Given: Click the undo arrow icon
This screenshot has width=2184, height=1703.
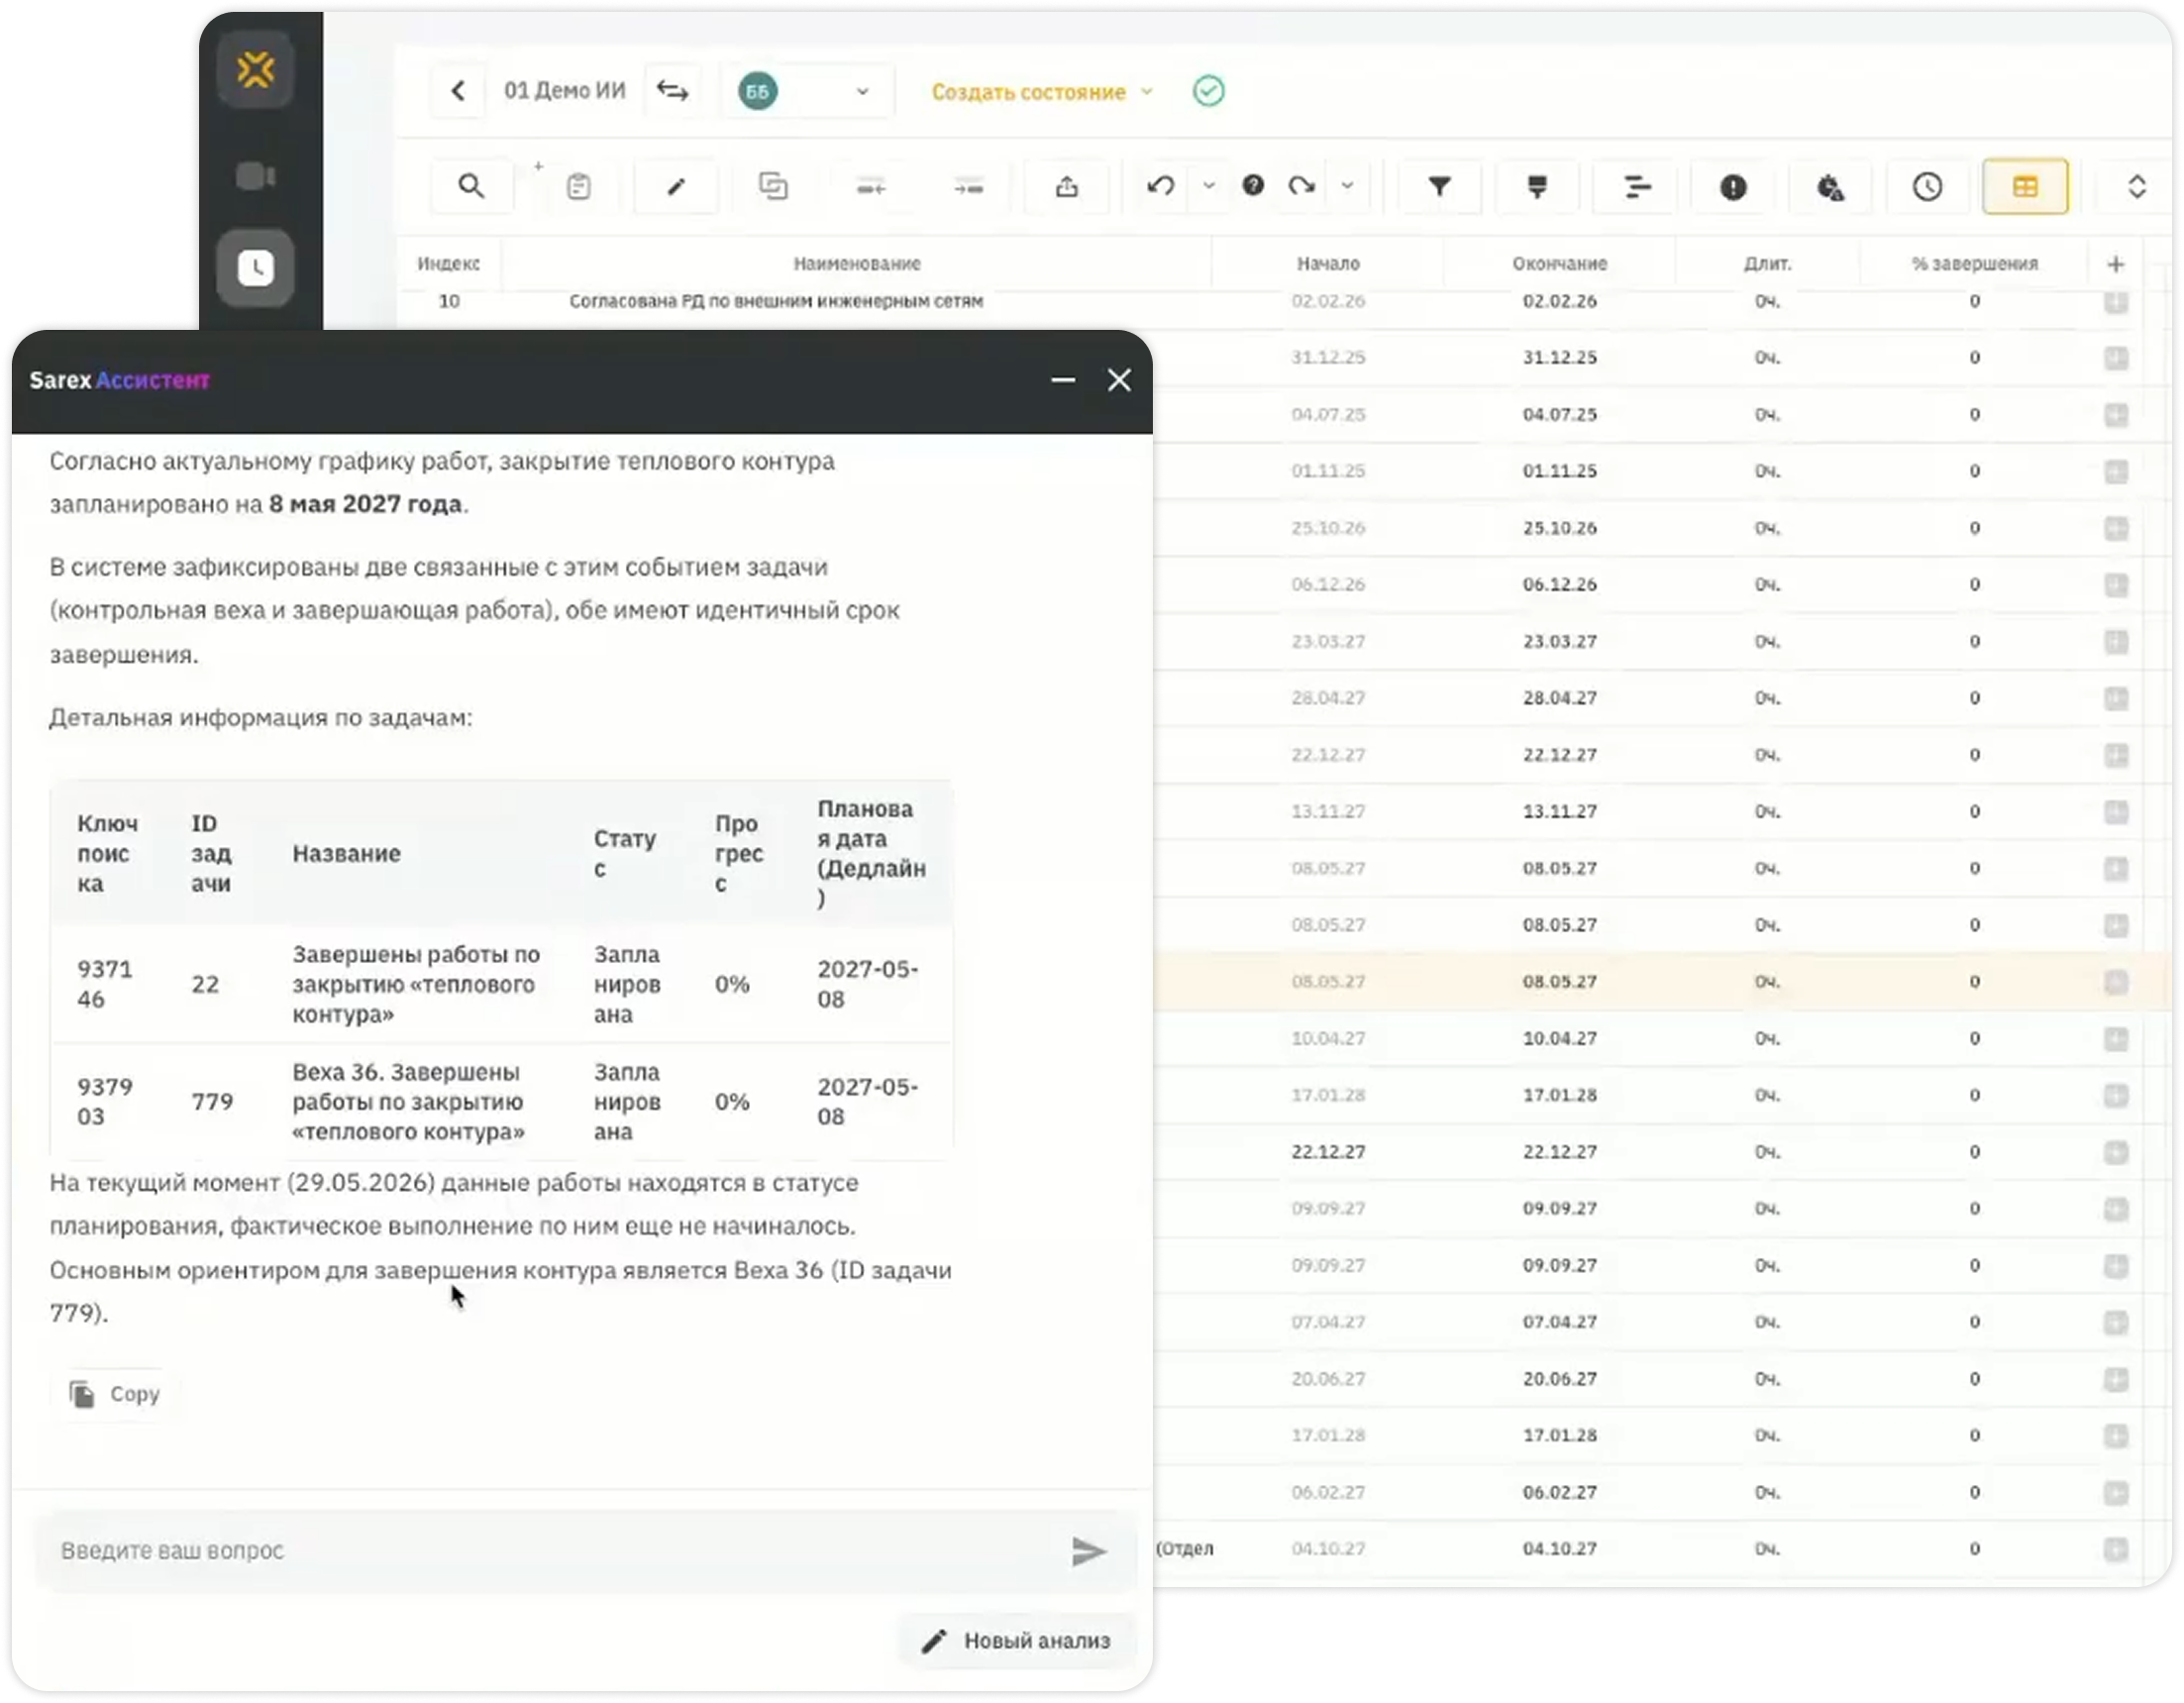Looking at the screenshot, I should pyautogui.click(x=1161, y=186).
